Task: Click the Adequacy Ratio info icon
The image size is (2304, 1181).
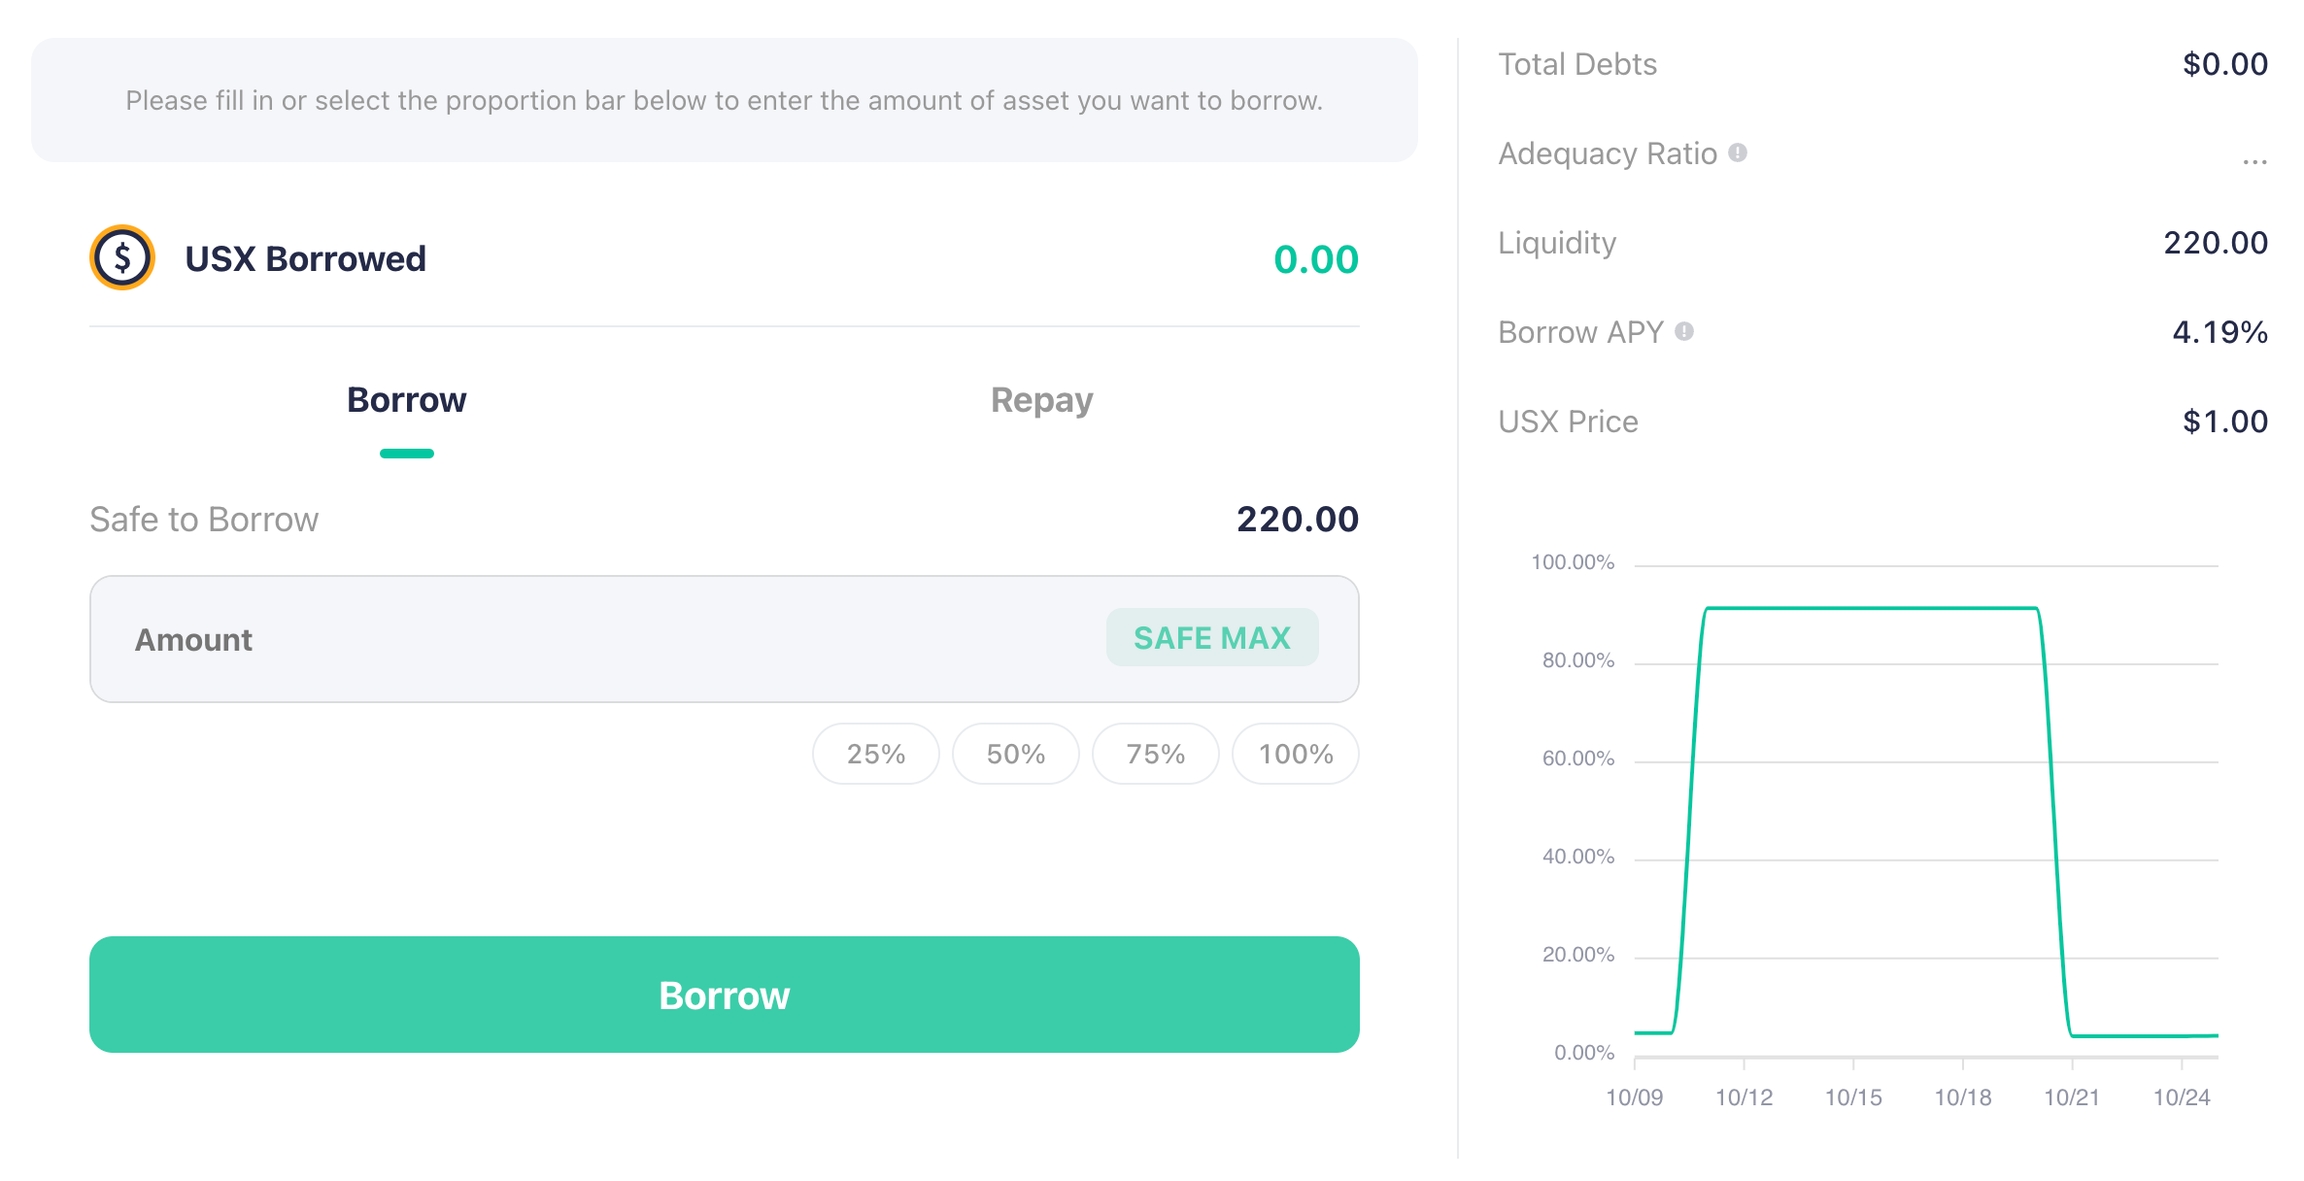Action: click(x=1738, y=153)
